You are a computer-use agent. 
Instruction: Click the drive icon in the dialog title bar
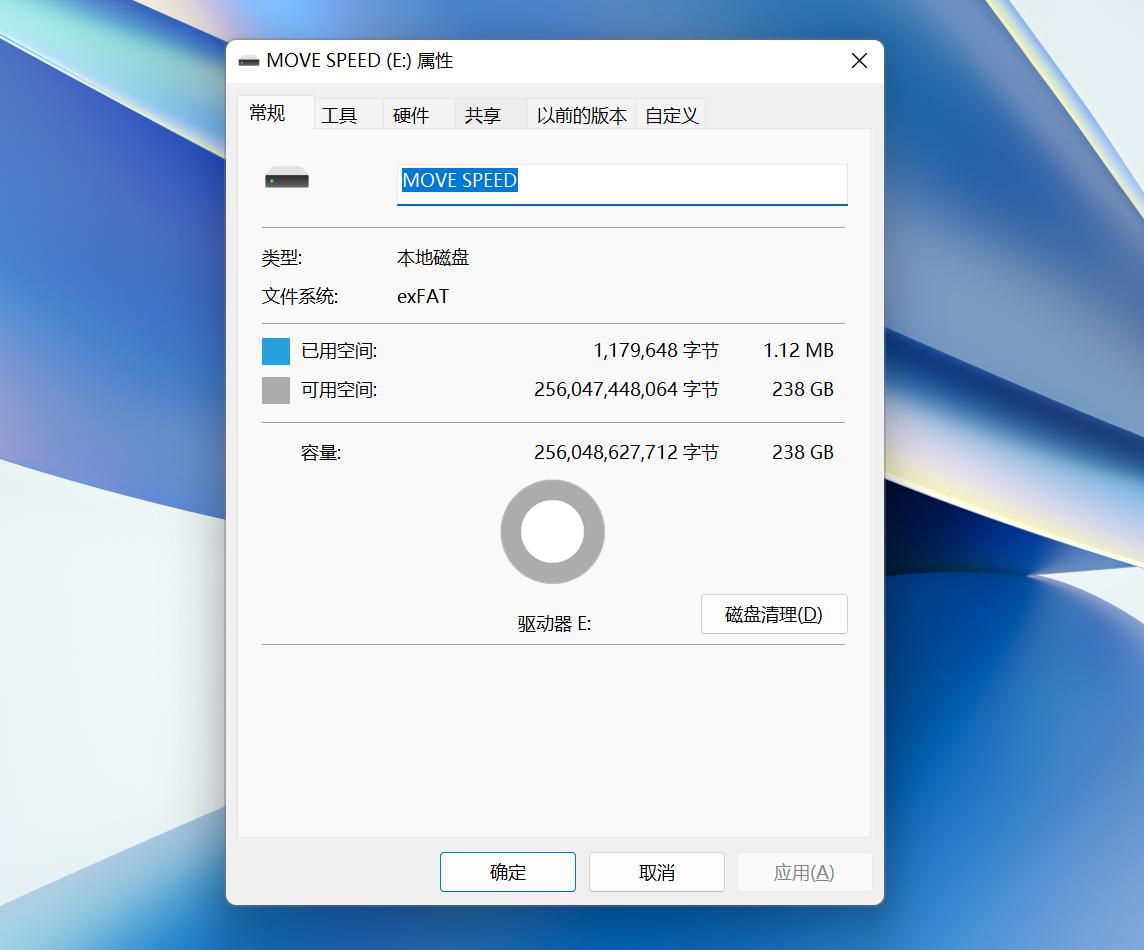248,61
